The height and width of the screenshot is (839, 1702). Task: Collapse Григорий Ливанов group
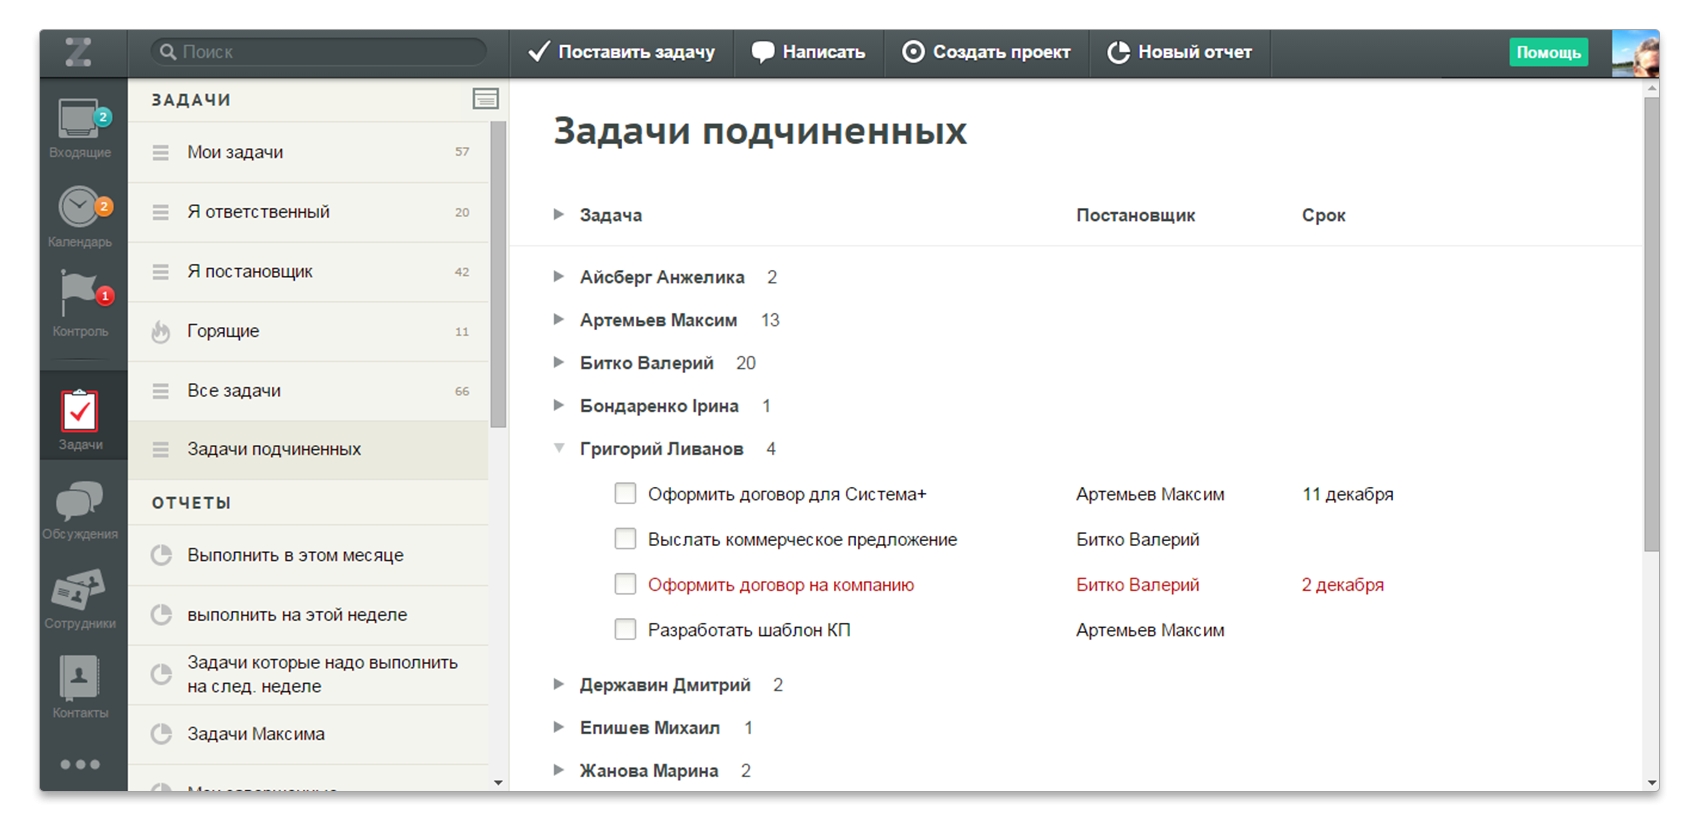point(559,448)
